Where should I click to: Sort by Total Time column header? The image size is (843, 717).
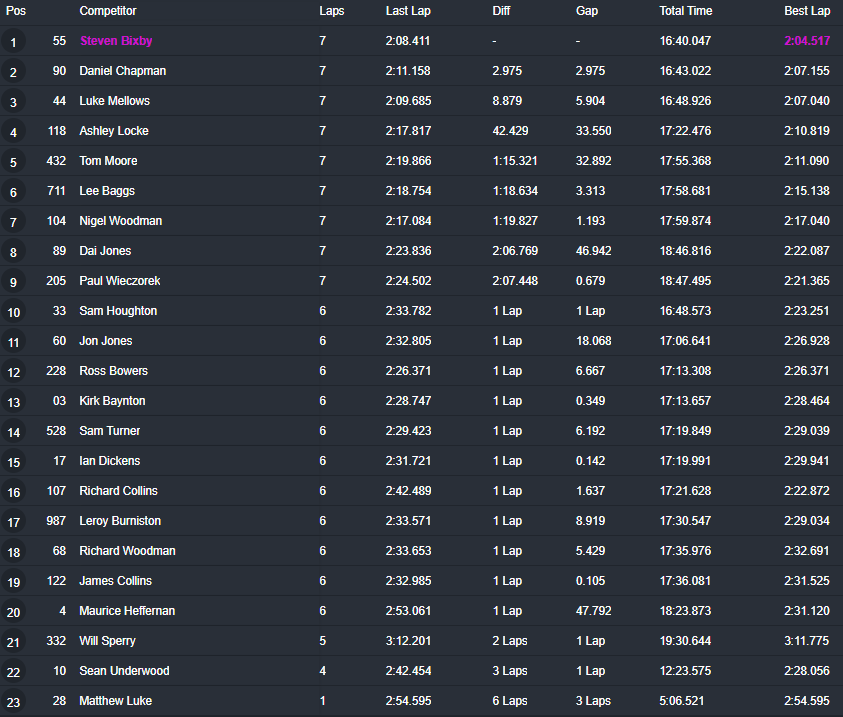[685, 11]
